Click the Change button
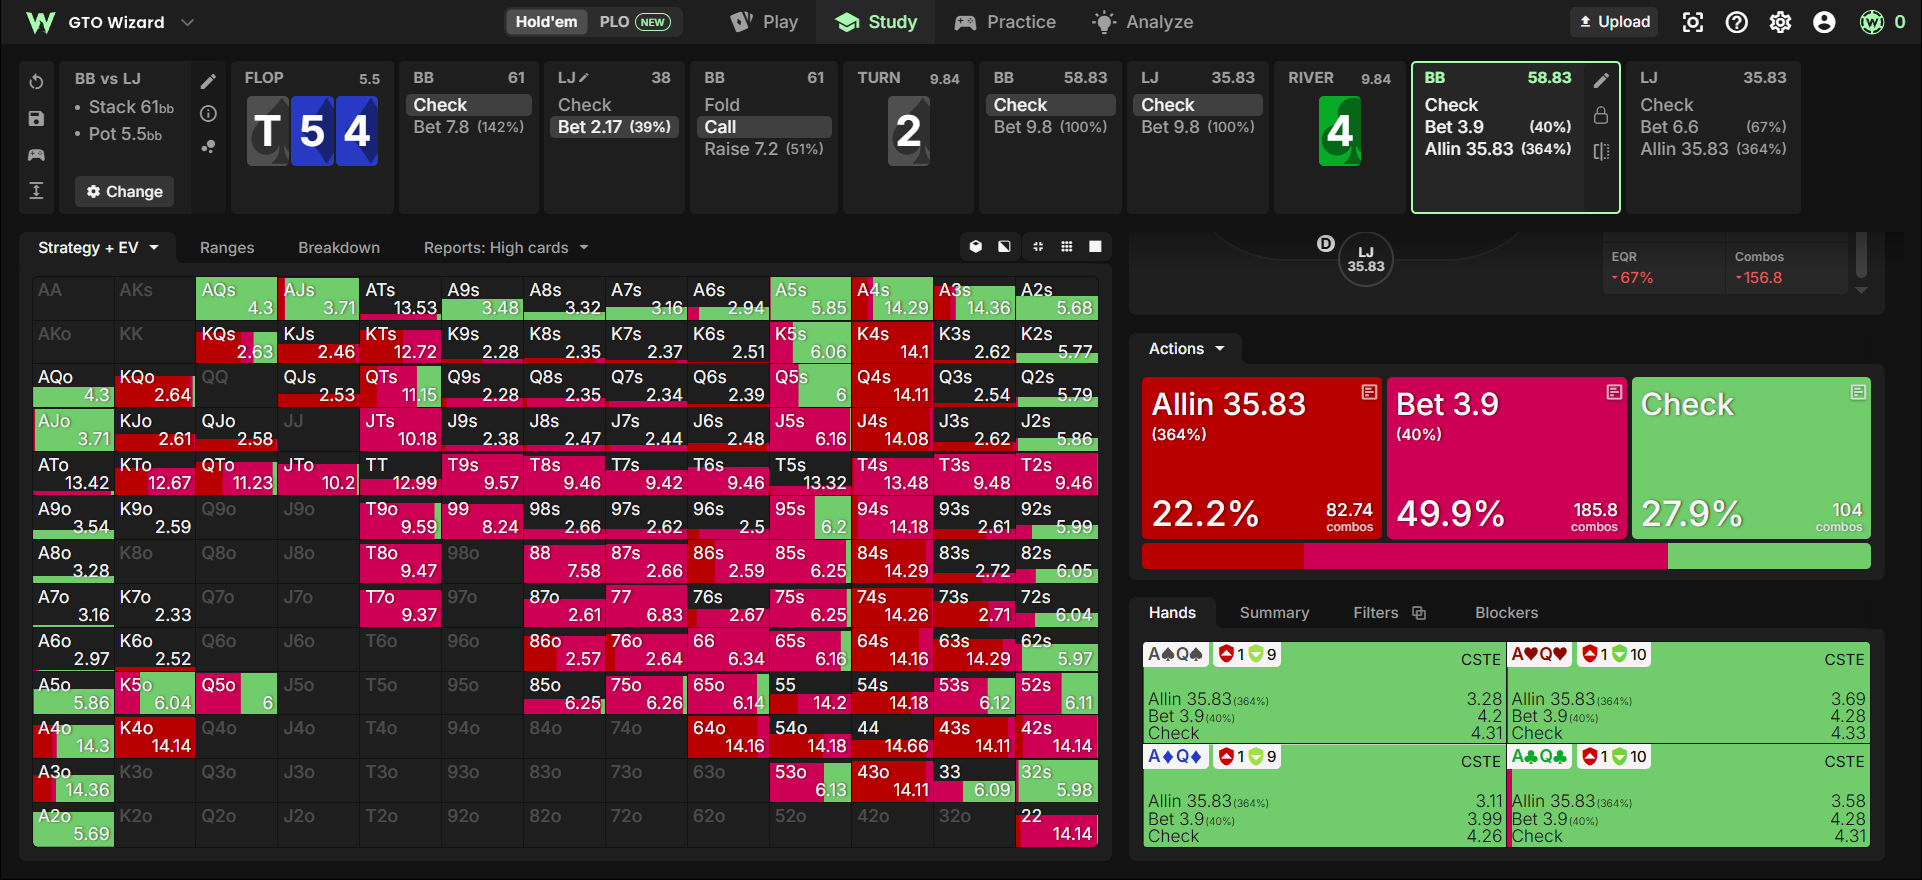The image size is (1922, 880). 124,191
